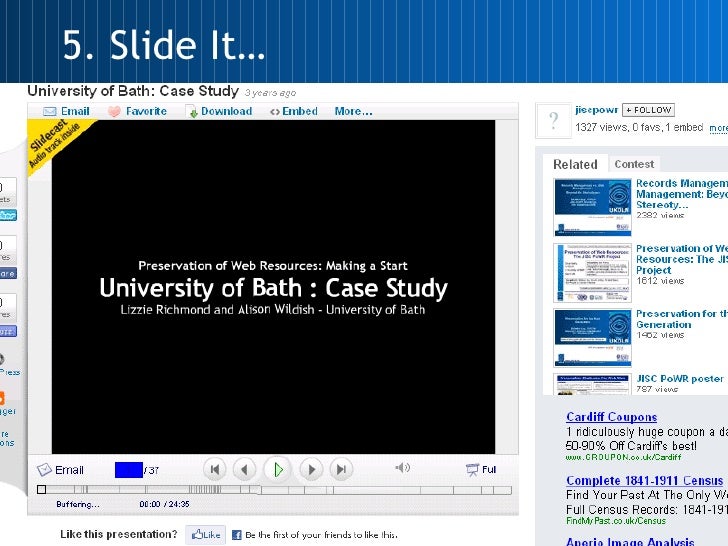
Task: Open Preservation of Web Resources thumbnail
Action: click(x=592, y=273)
